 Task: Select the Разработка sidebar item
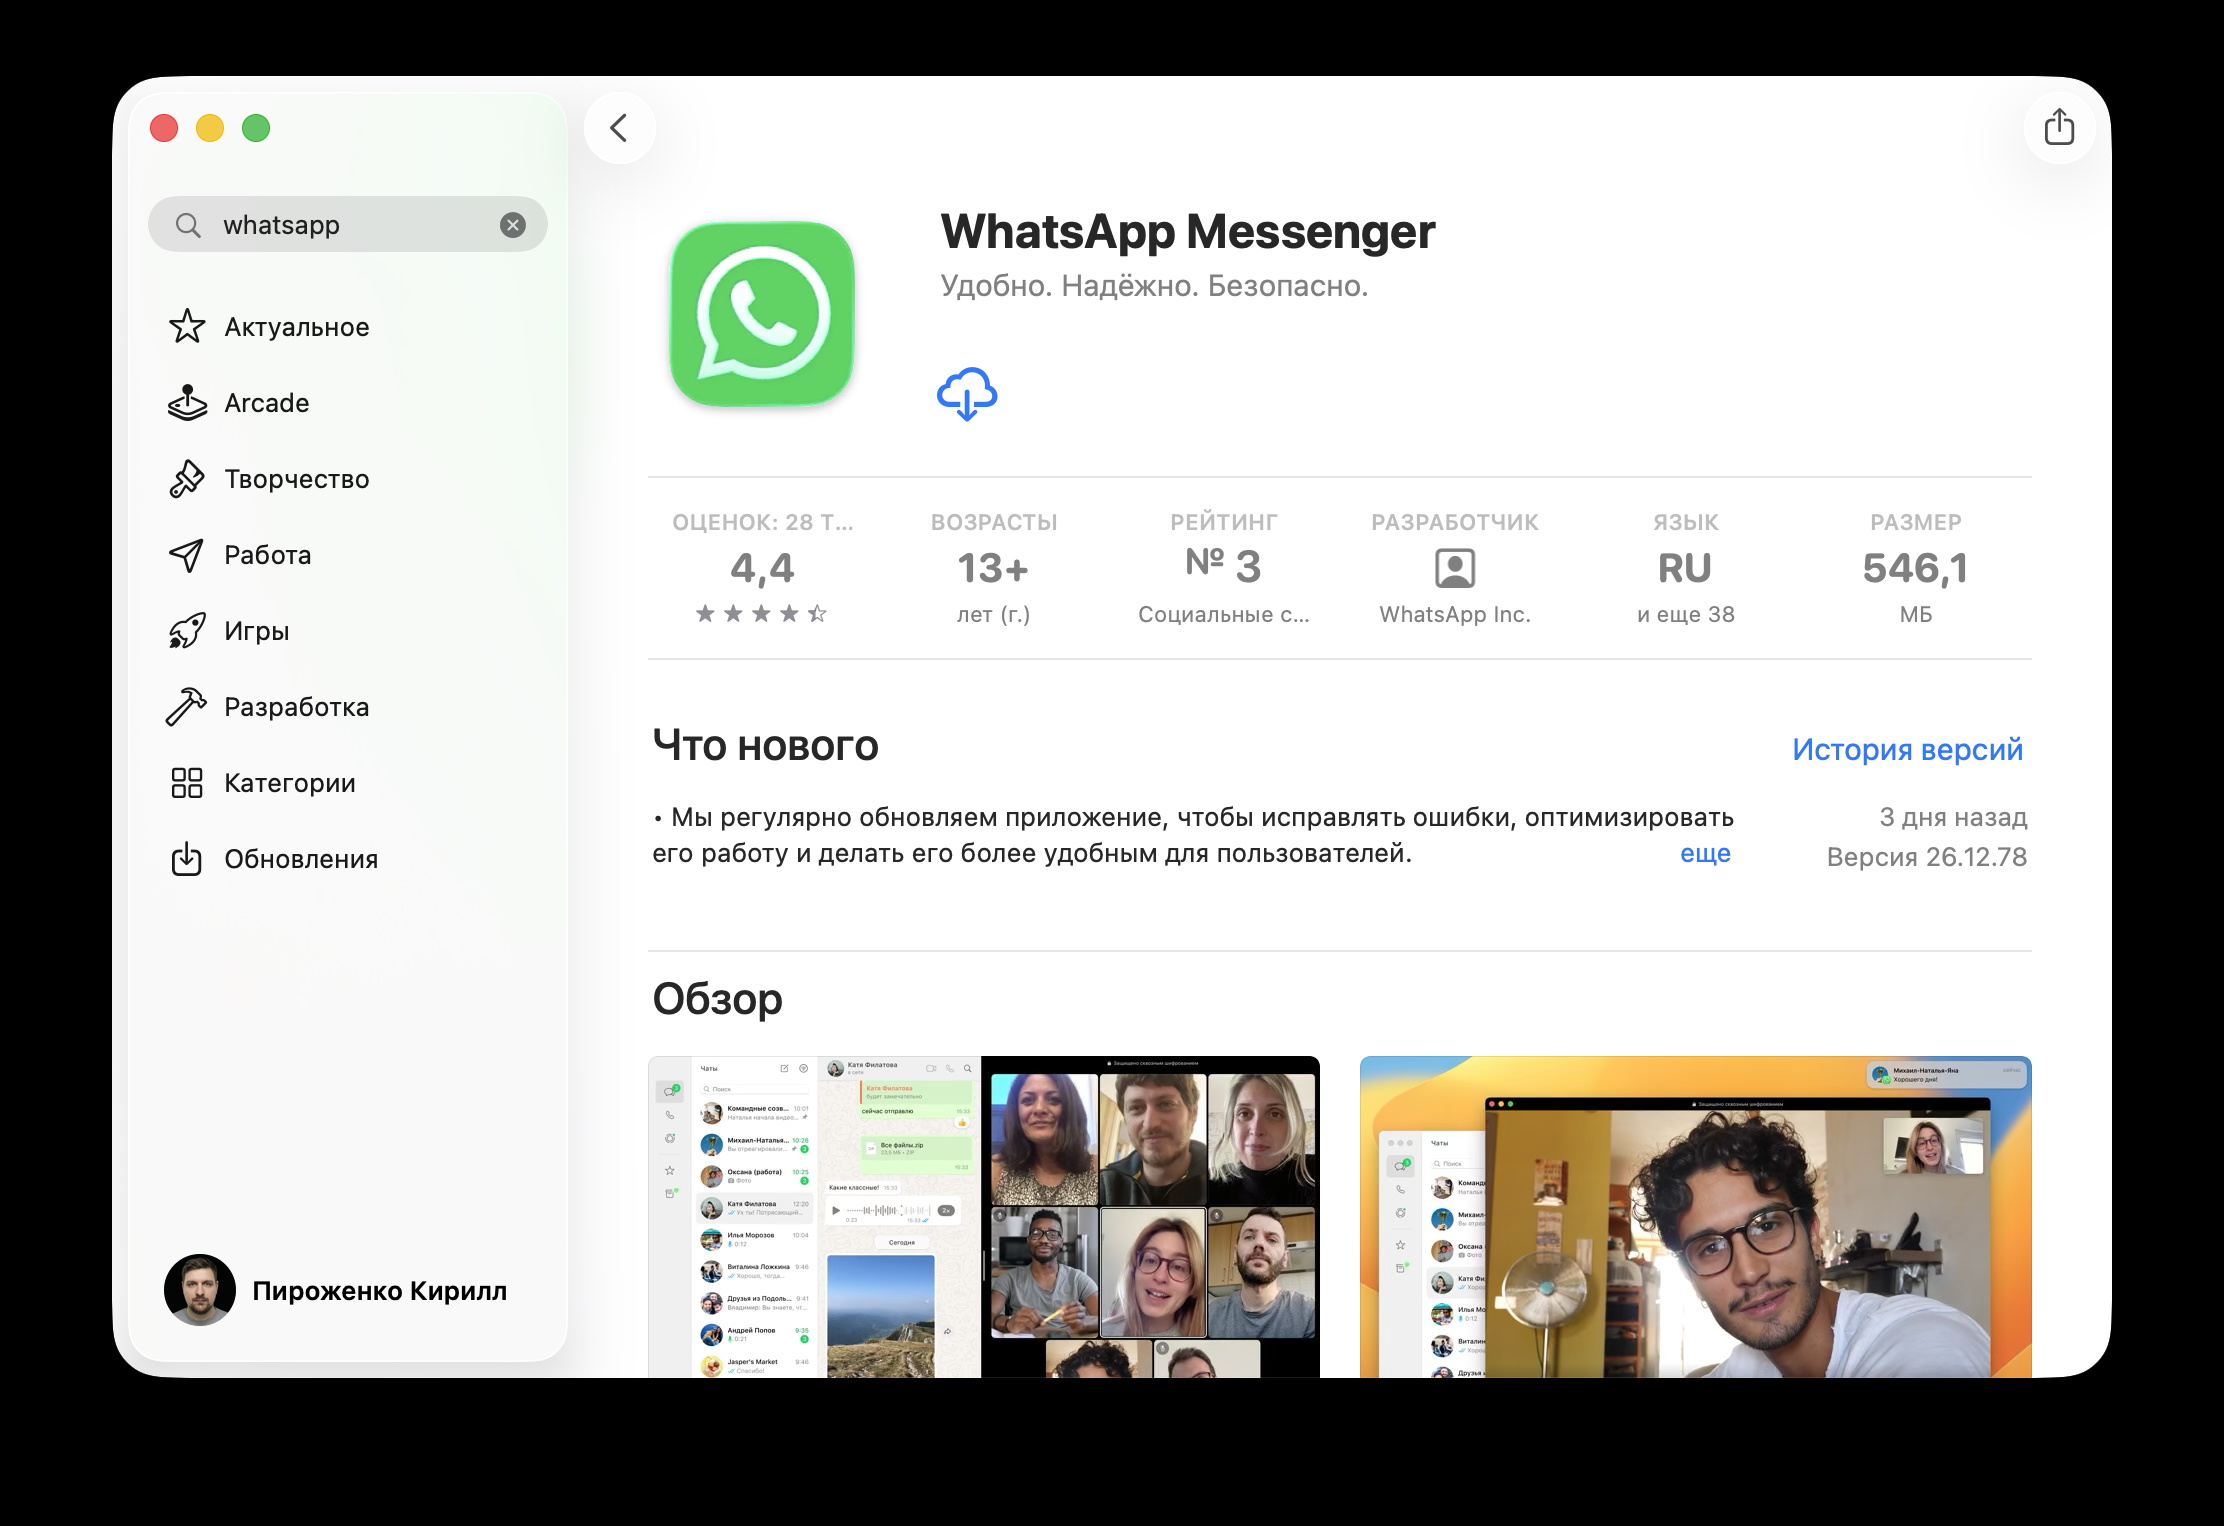295,707
